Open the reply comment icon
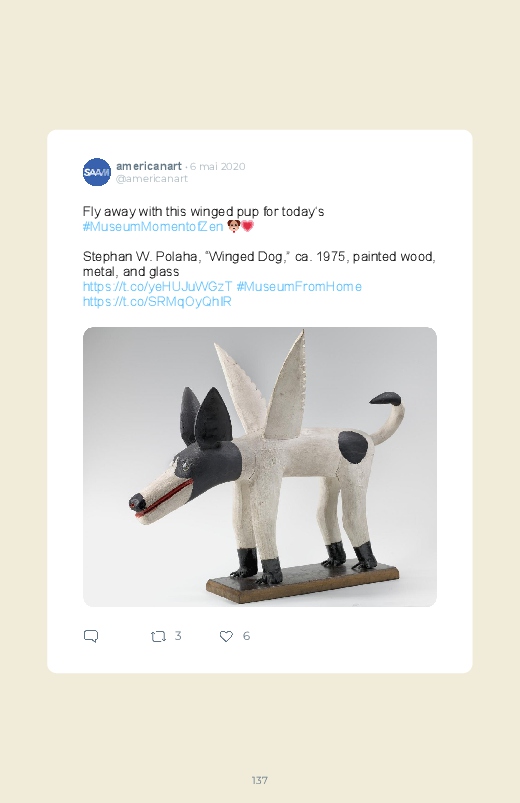The width and height of the screenshot is (520, 803). coord(91,636)
